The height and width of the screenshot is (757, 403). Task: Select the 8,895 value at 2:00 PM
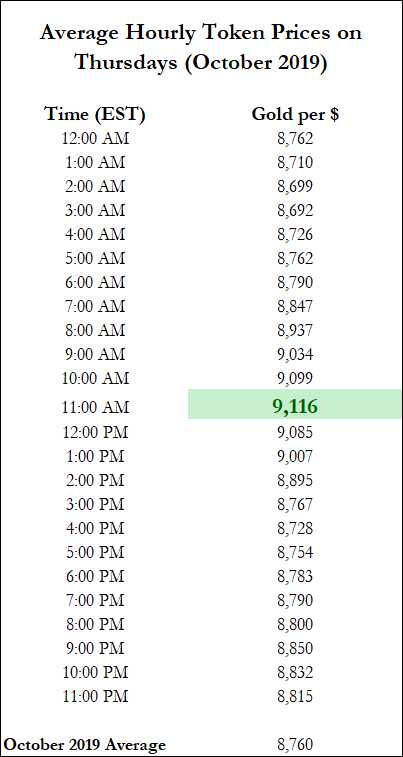(295, 480)
